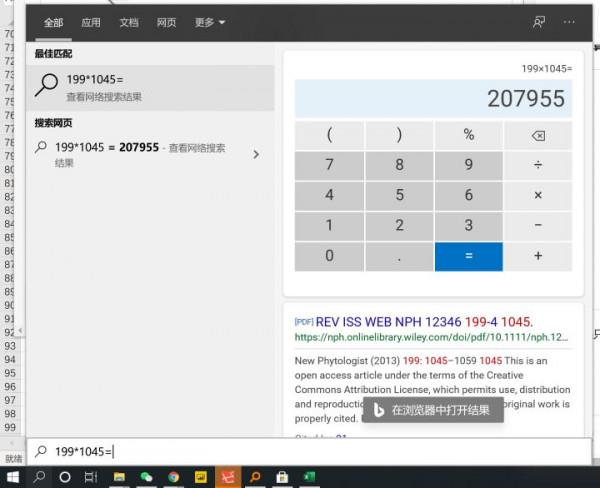Image resolution: width=600 pixels, height=488 pixels.
Task: Open web result 199*1045 = 207955
Action: 140,154
